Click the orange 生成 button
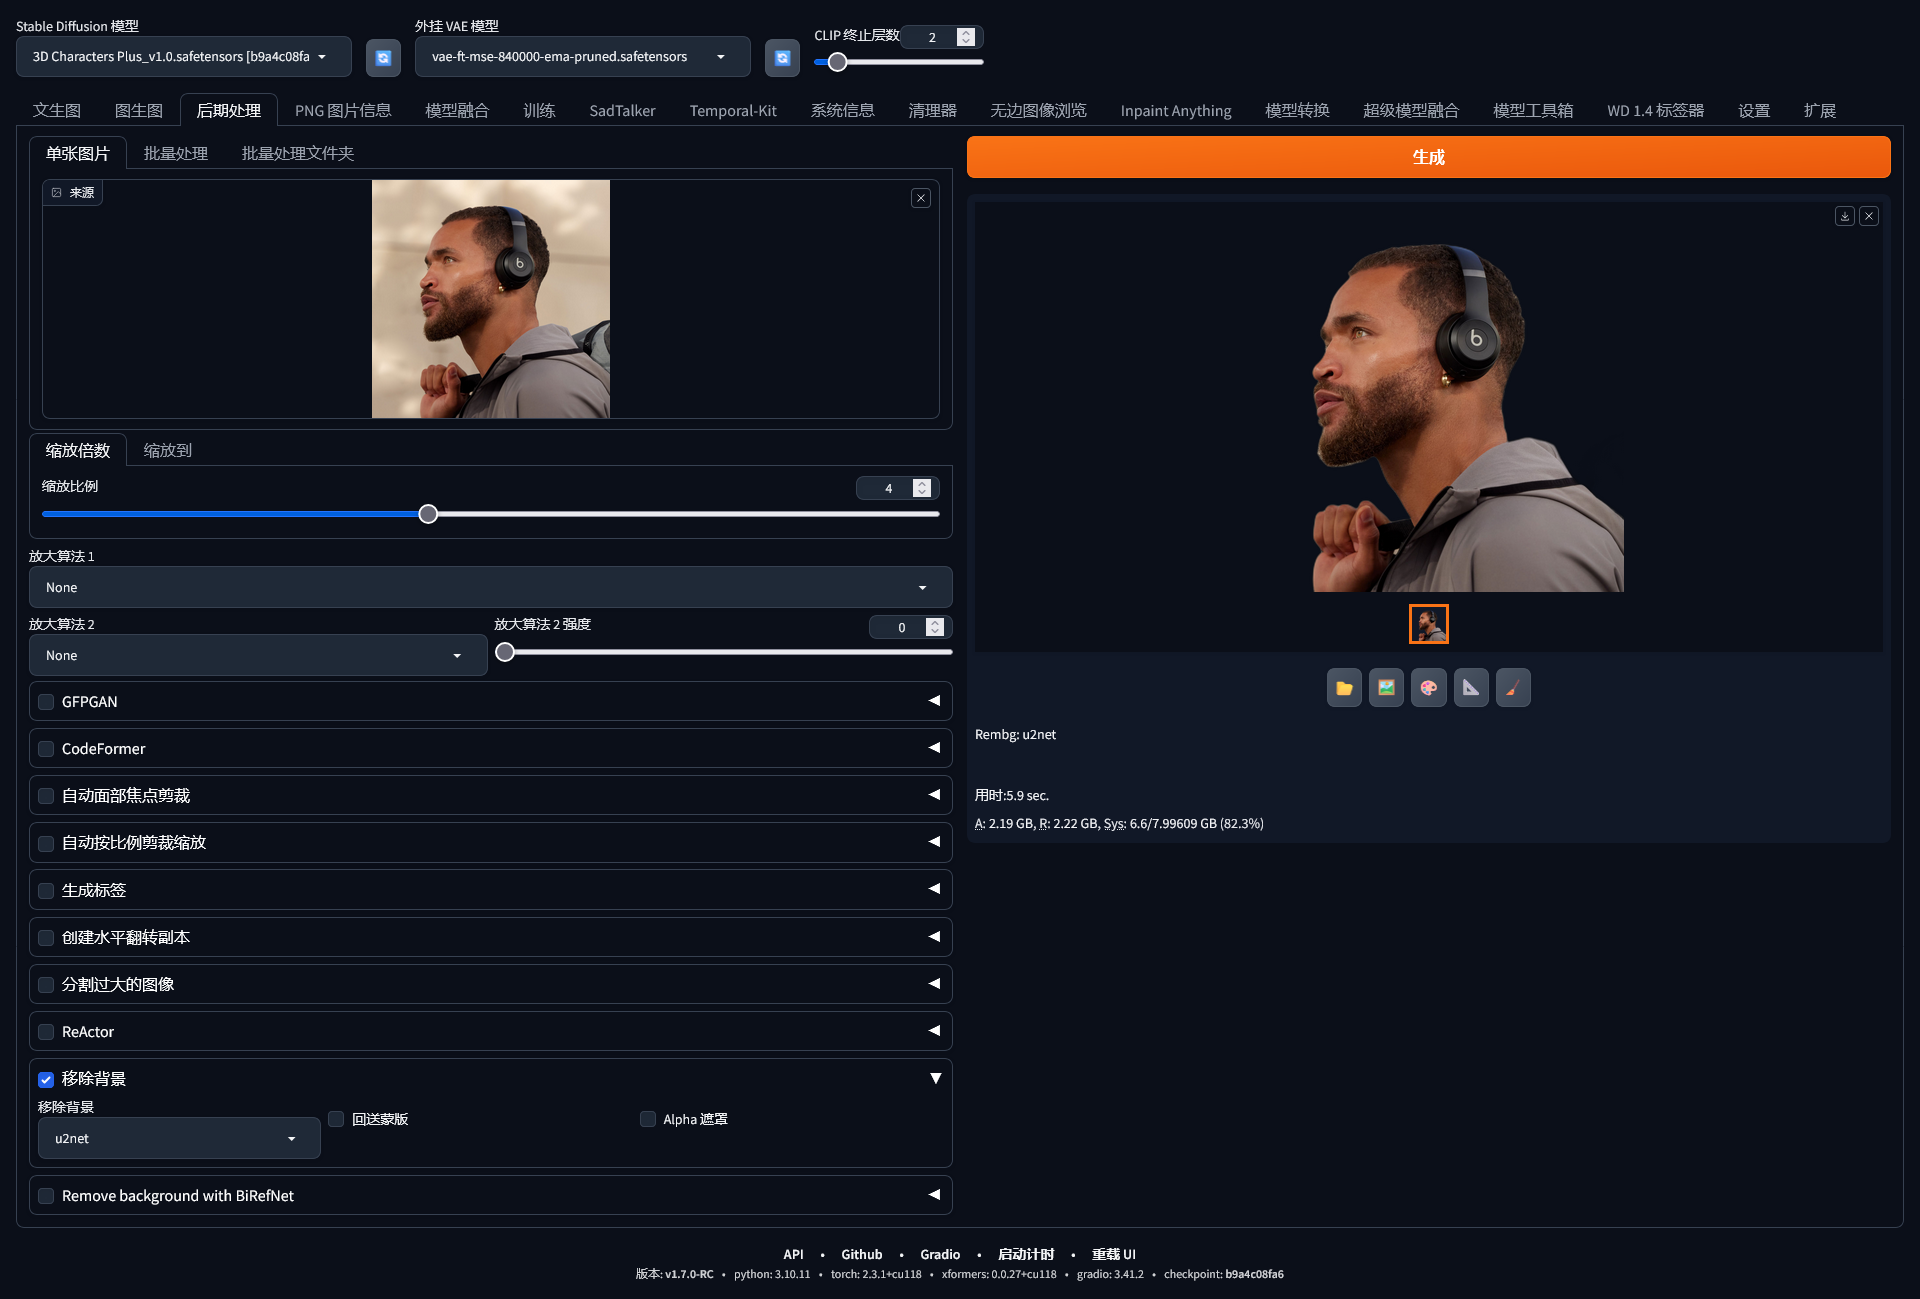 tap(1428, 157)
